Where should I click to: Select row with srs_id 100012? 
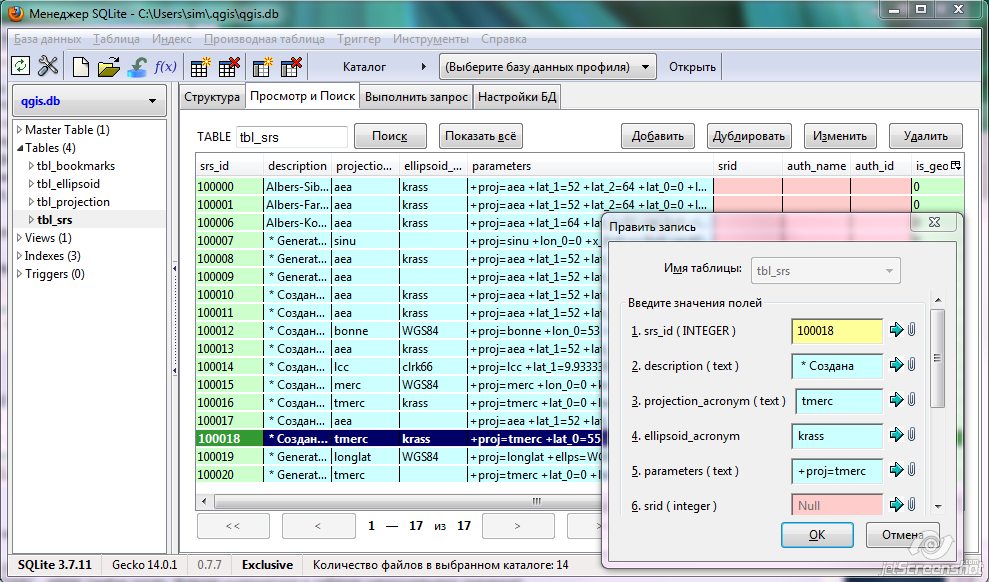[399, 331]
